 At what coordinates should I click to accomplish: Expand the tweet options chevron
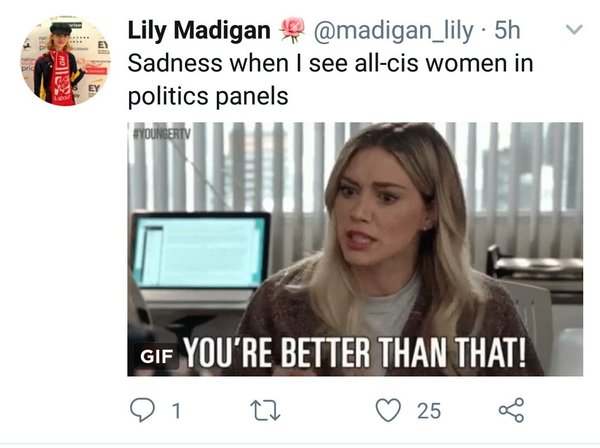coord(573,31)
